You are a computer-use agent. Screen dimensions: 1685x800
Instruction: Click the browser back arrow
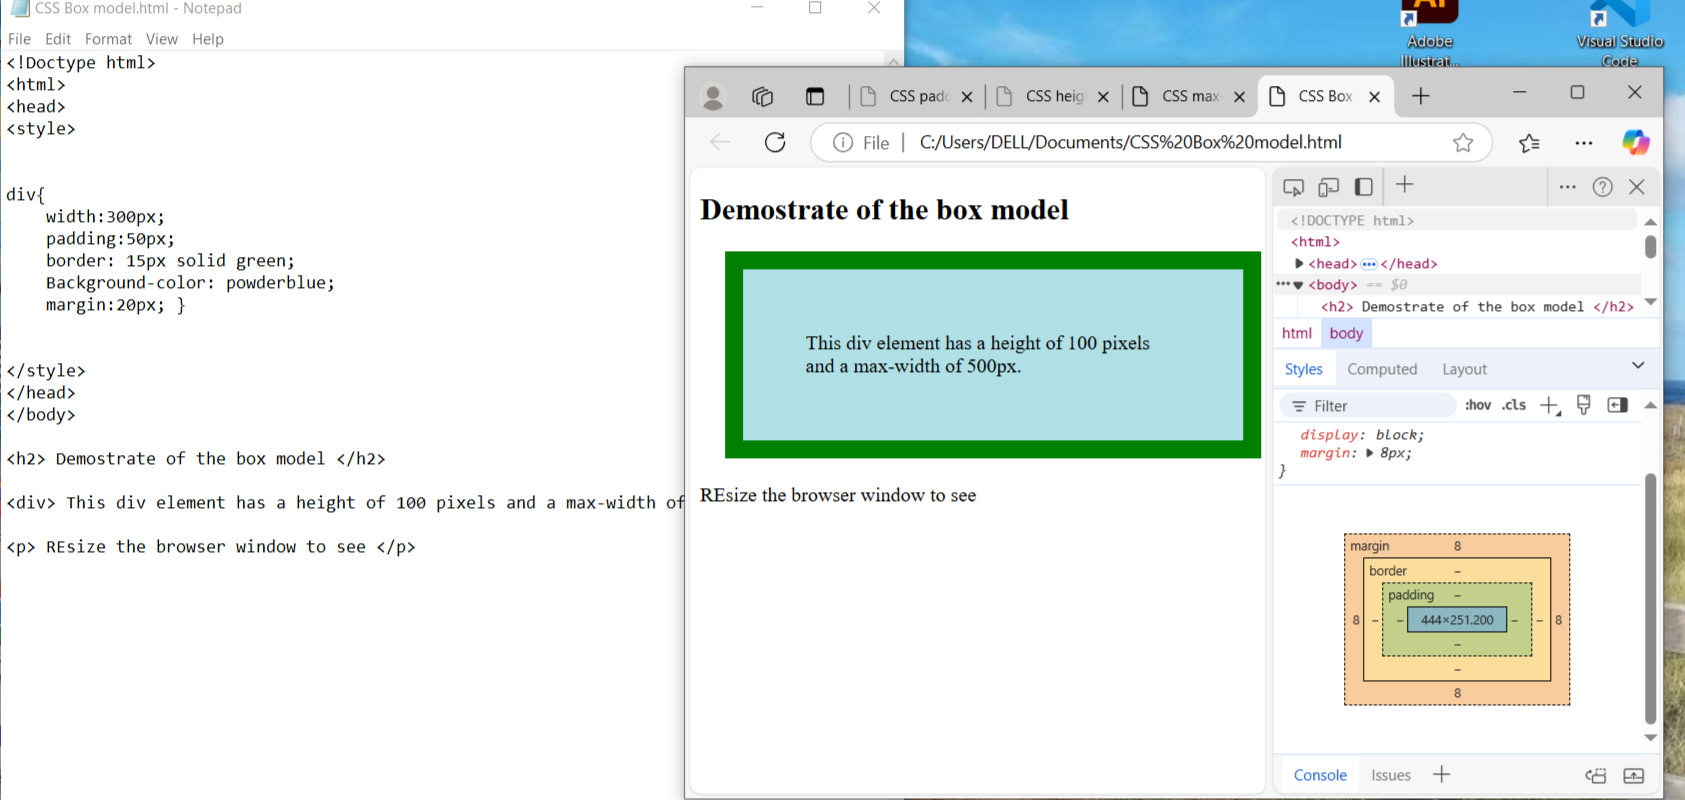tap(720, 142)
